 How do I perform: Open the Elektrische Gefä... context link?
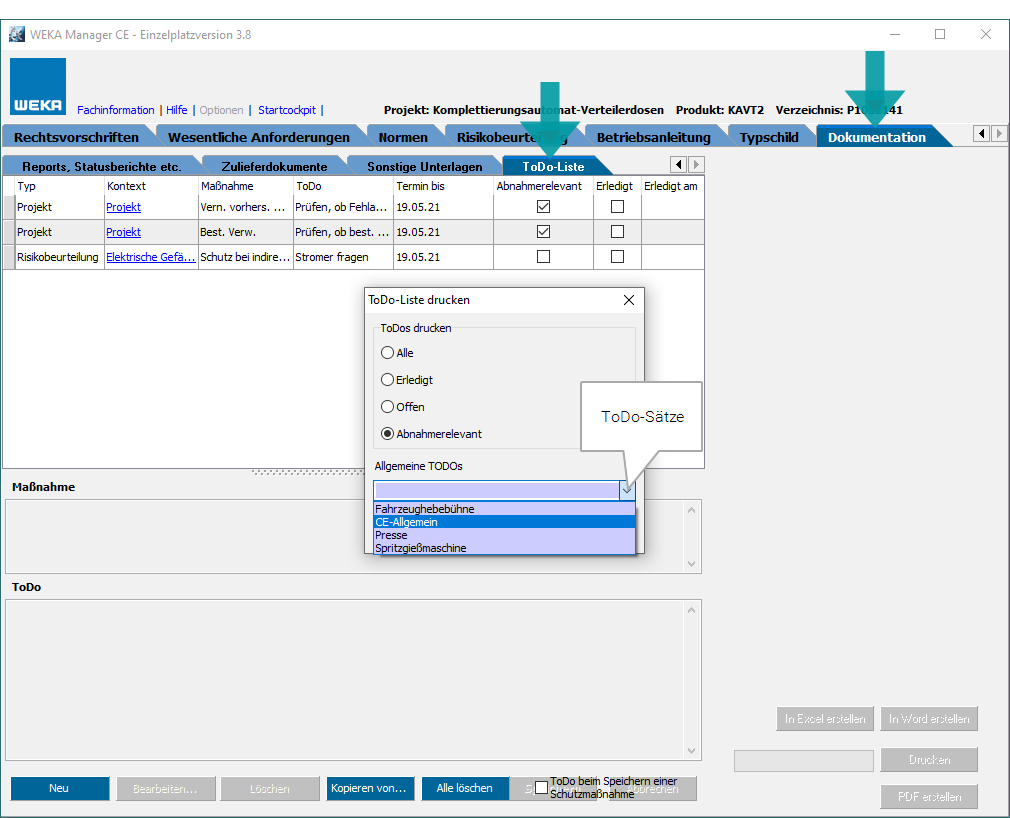(150, 257)
